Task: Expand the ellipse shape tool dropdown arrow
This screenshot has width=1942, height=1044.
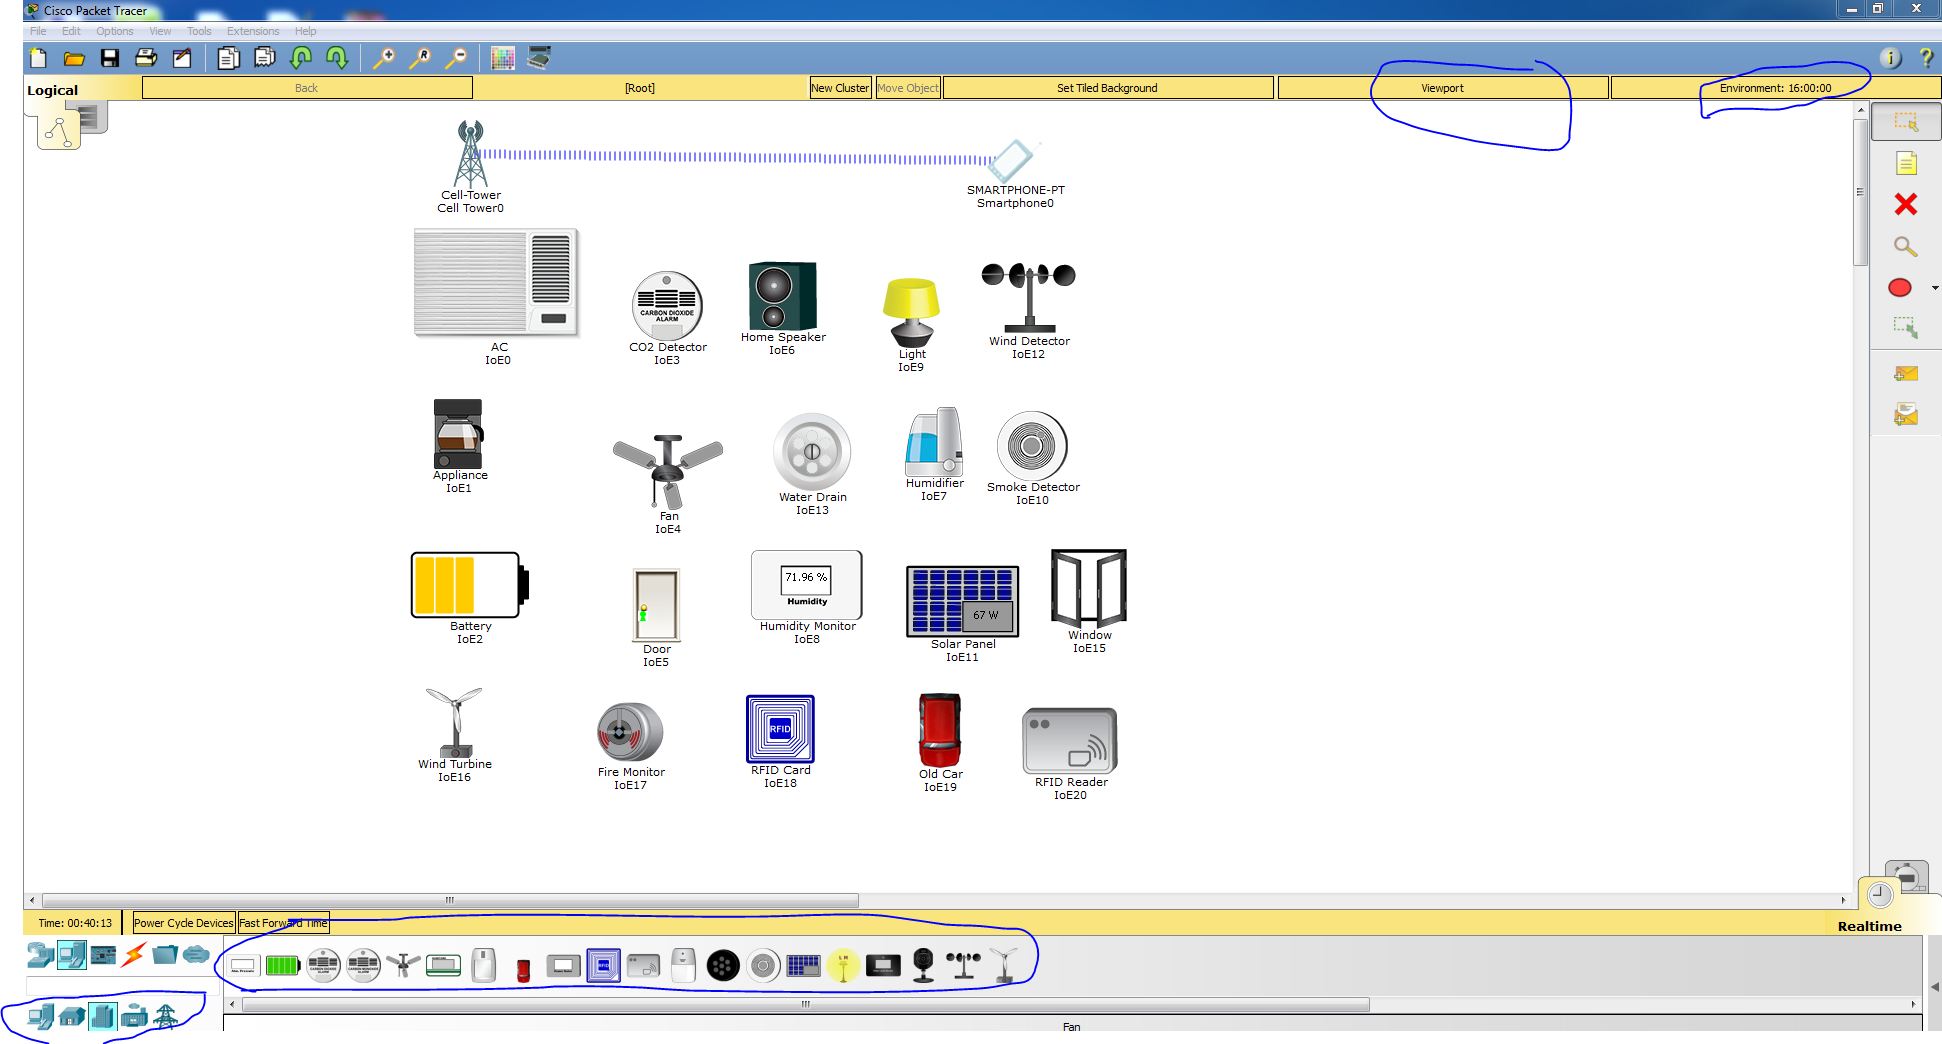Action: point(1935,288)
